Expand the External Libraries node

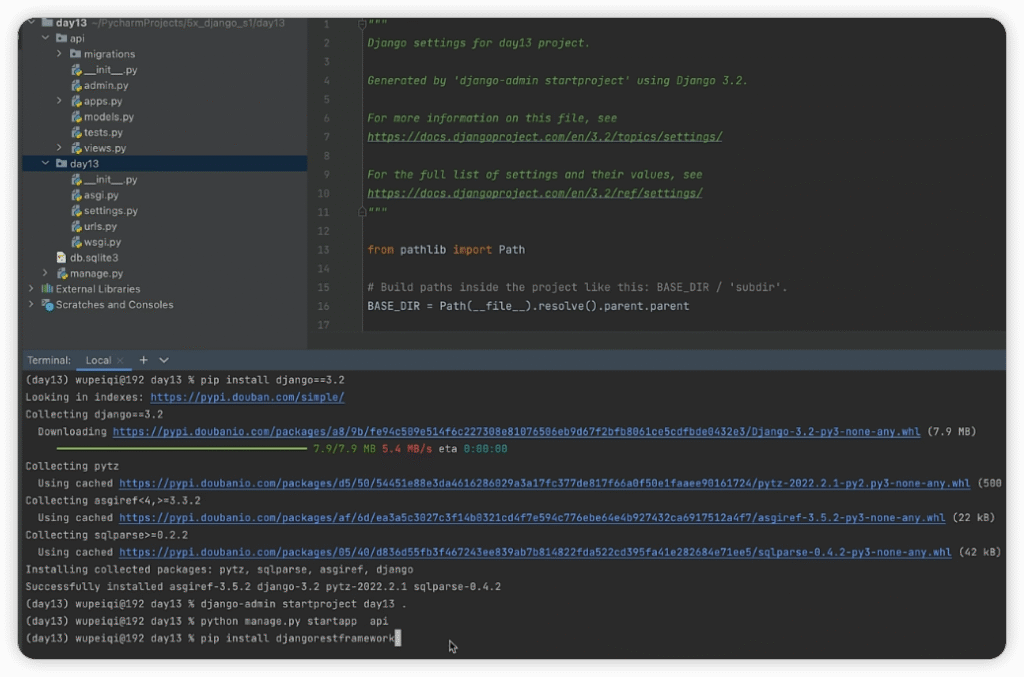(31, 289)
